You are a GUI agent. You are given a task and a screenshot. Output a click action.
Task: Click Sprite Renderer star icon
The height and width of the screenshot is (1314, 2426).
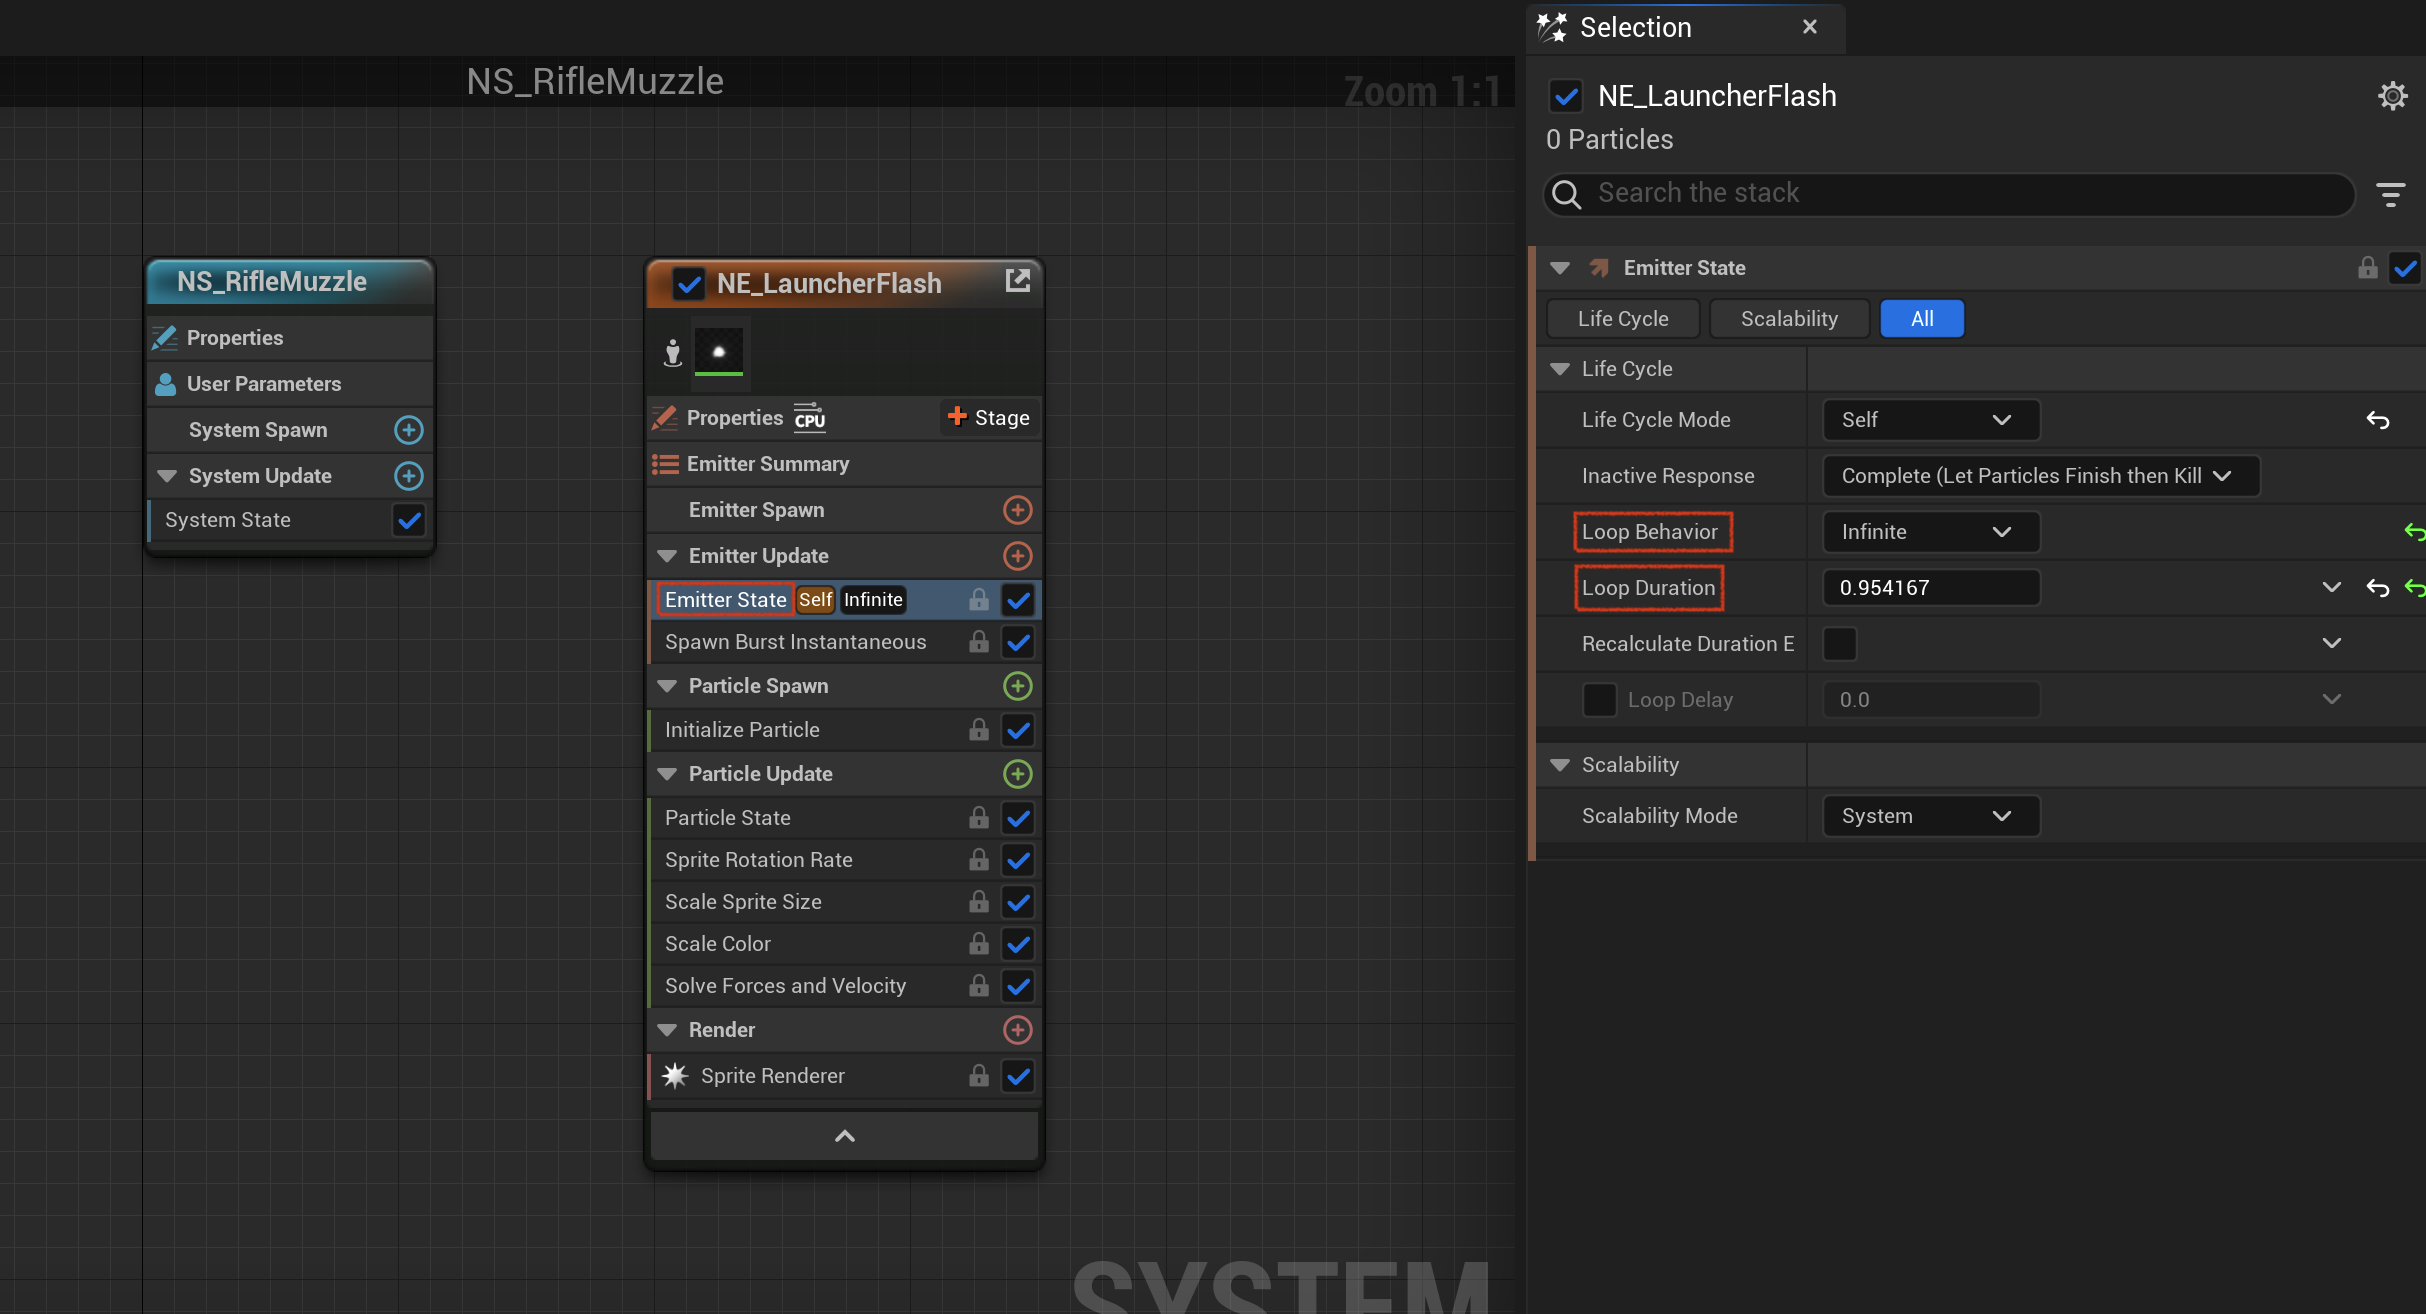coord(675,1076)
